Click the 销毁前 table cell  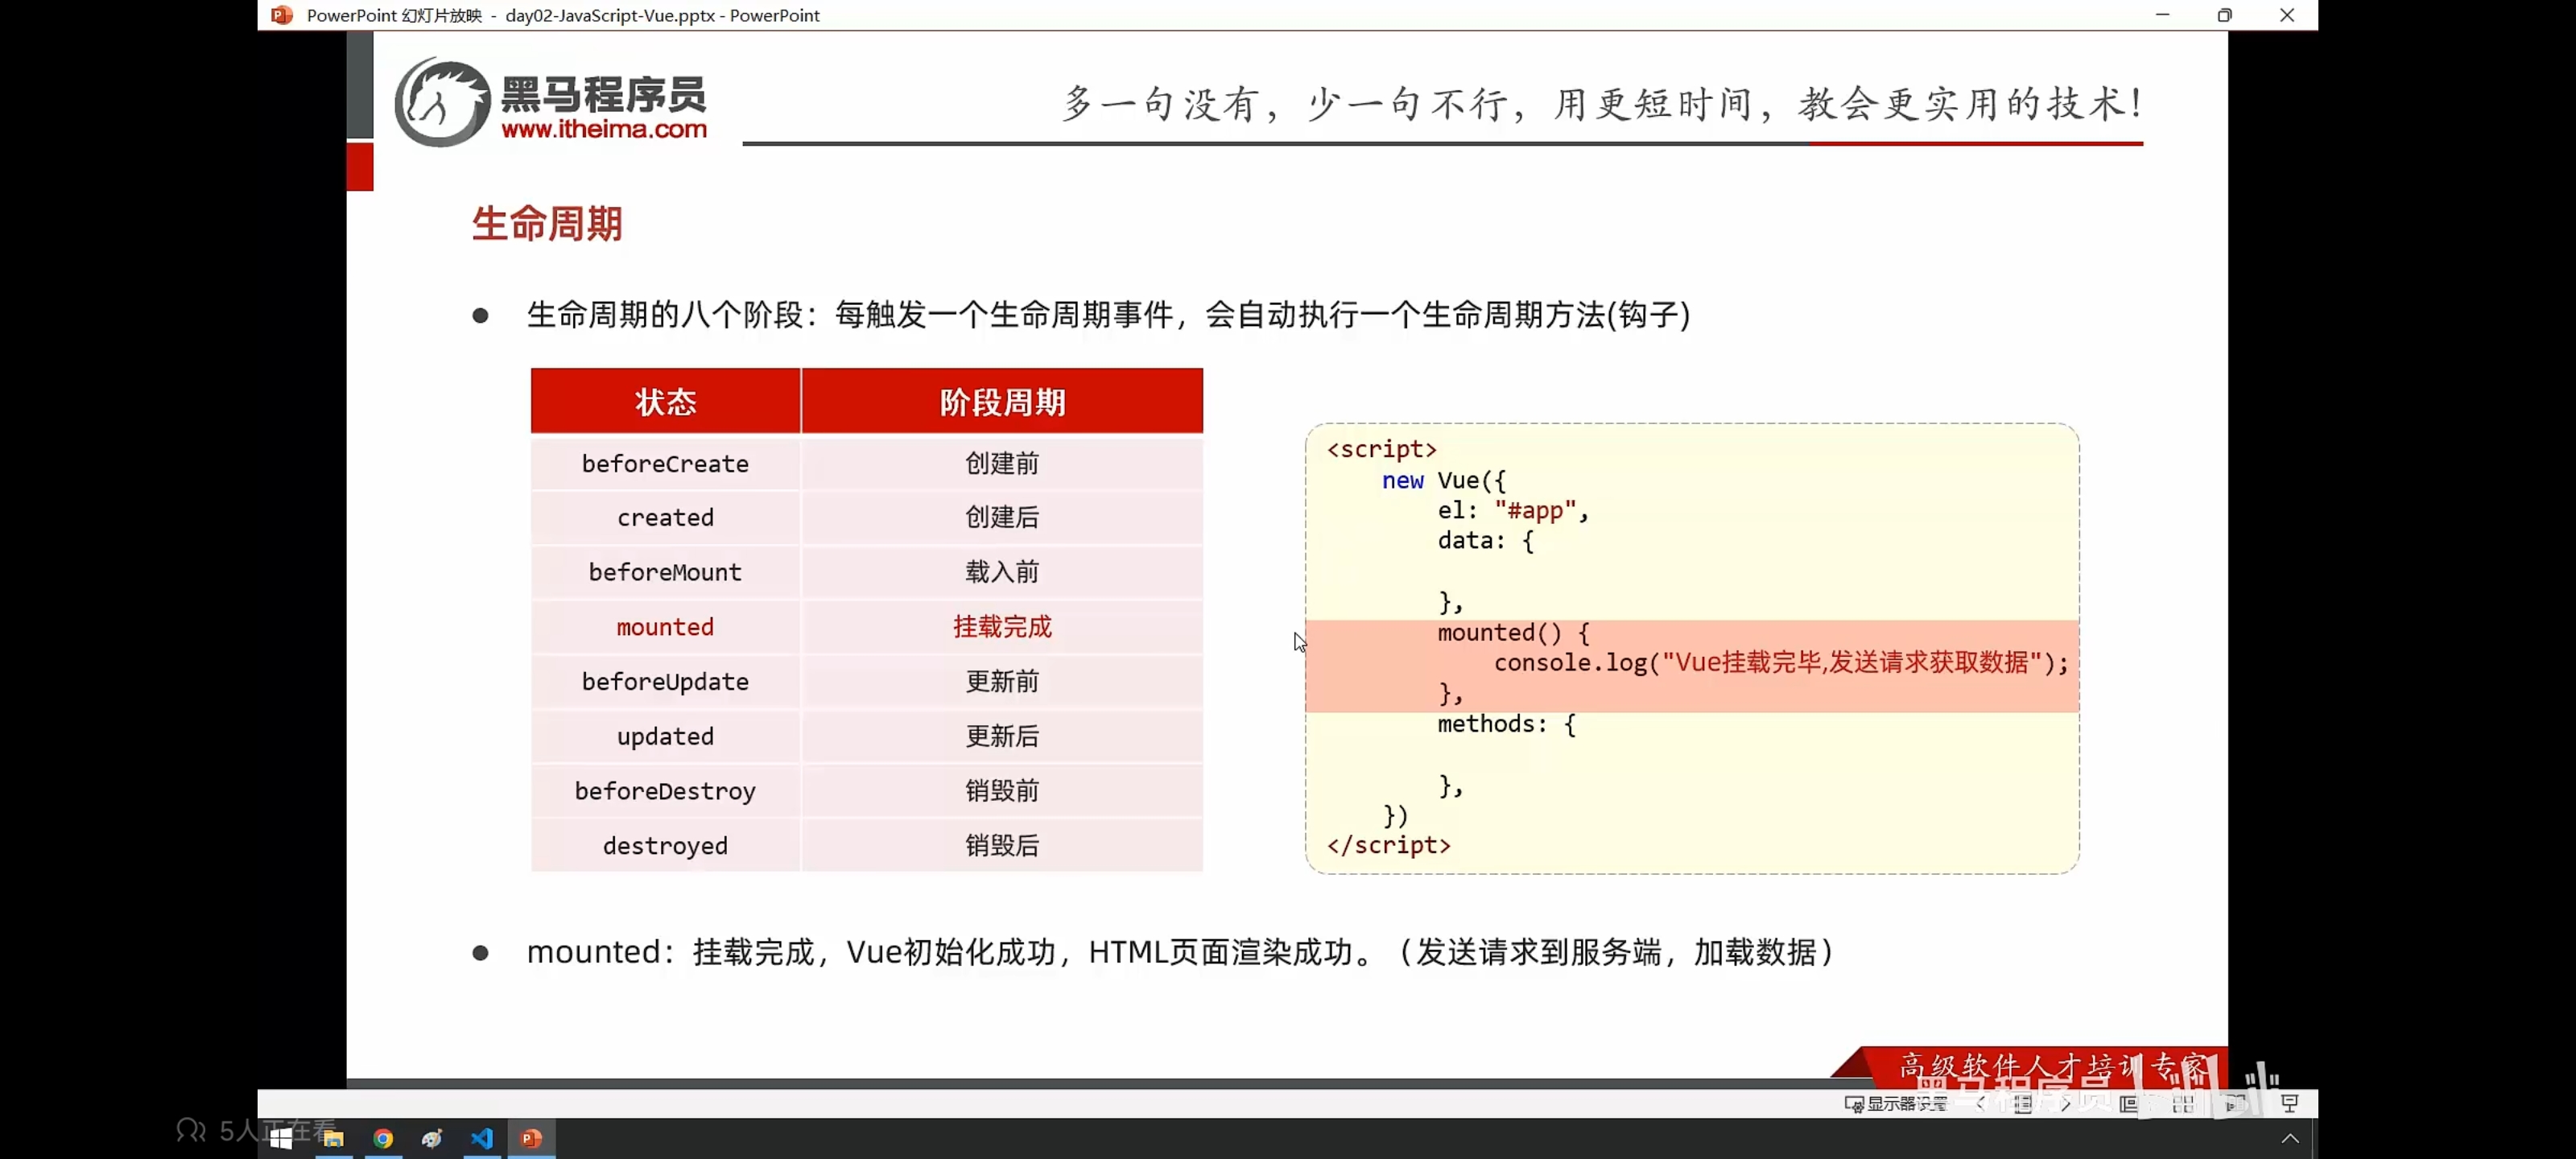click(x=1002, y=791)
